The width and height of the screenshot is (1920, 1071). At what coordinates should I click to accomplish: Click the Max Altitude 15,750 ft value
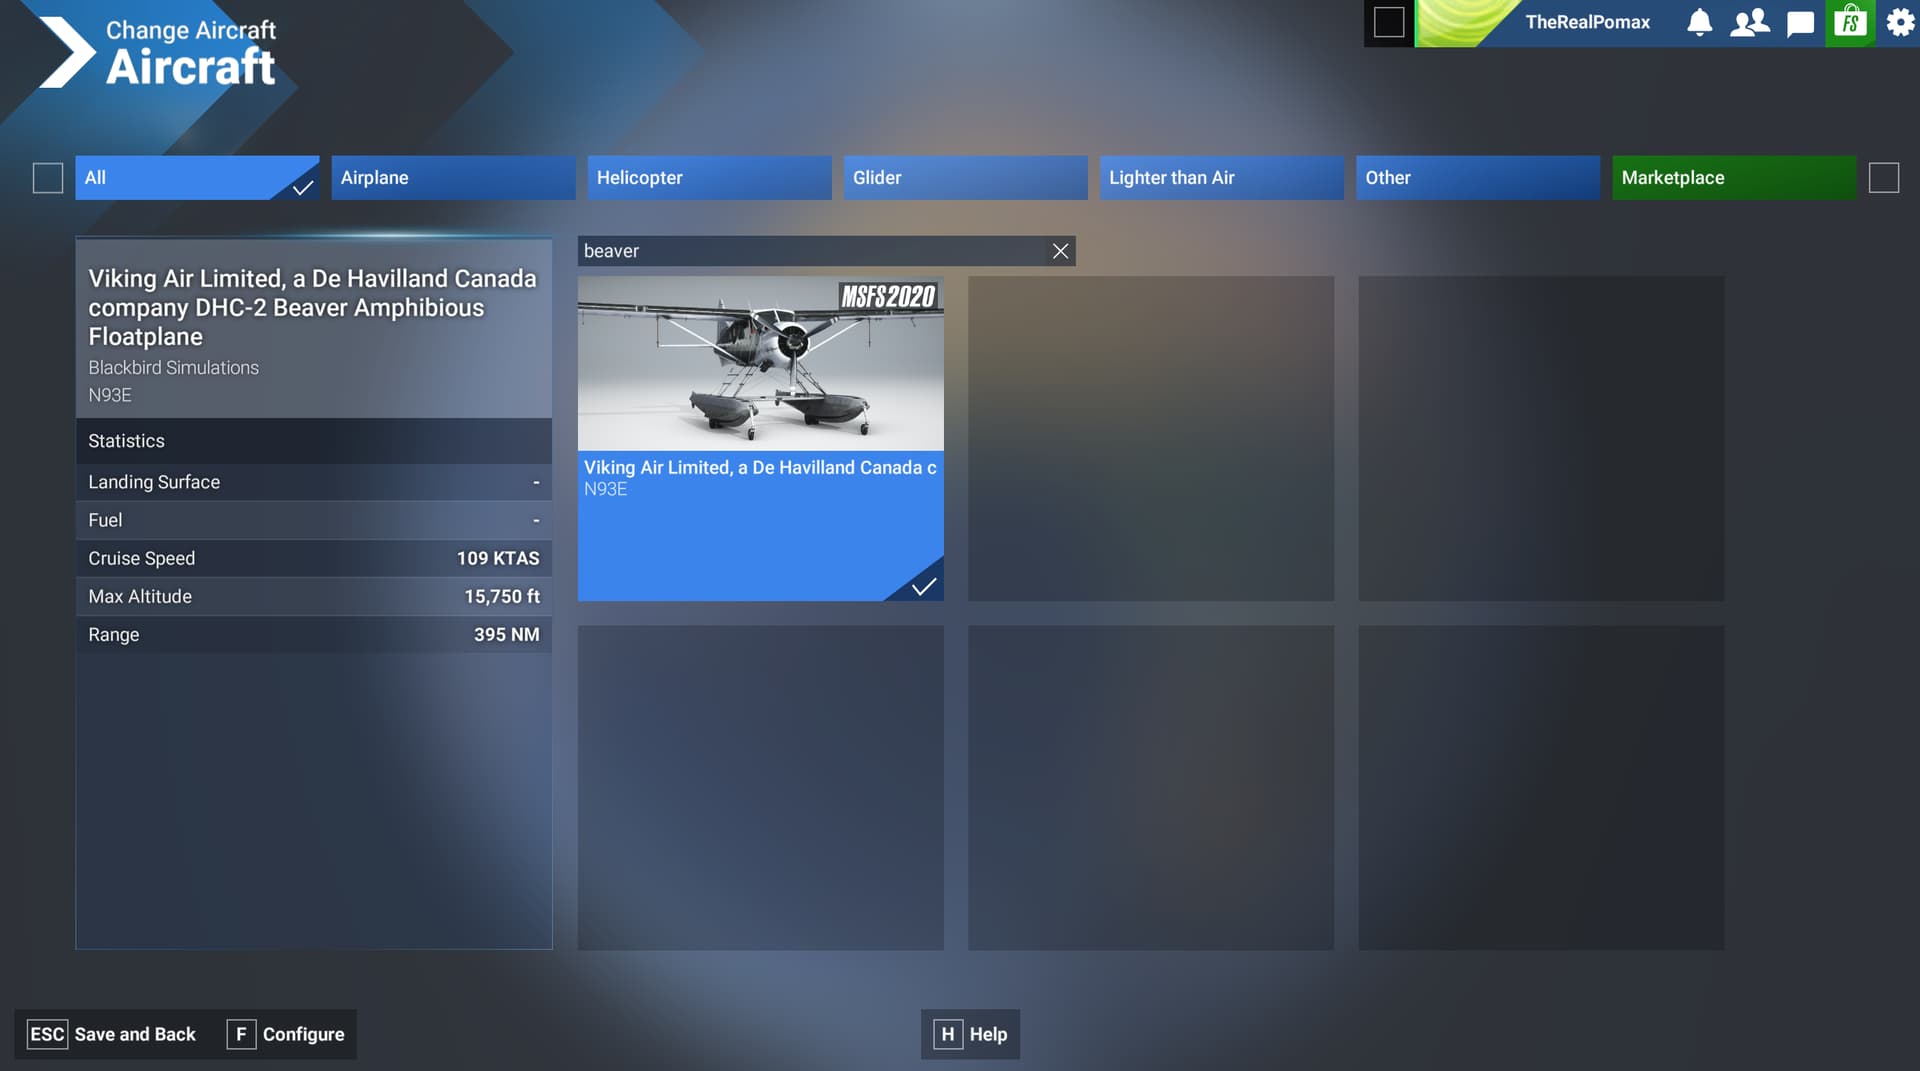pyautogui.click(x=502, y=596)
